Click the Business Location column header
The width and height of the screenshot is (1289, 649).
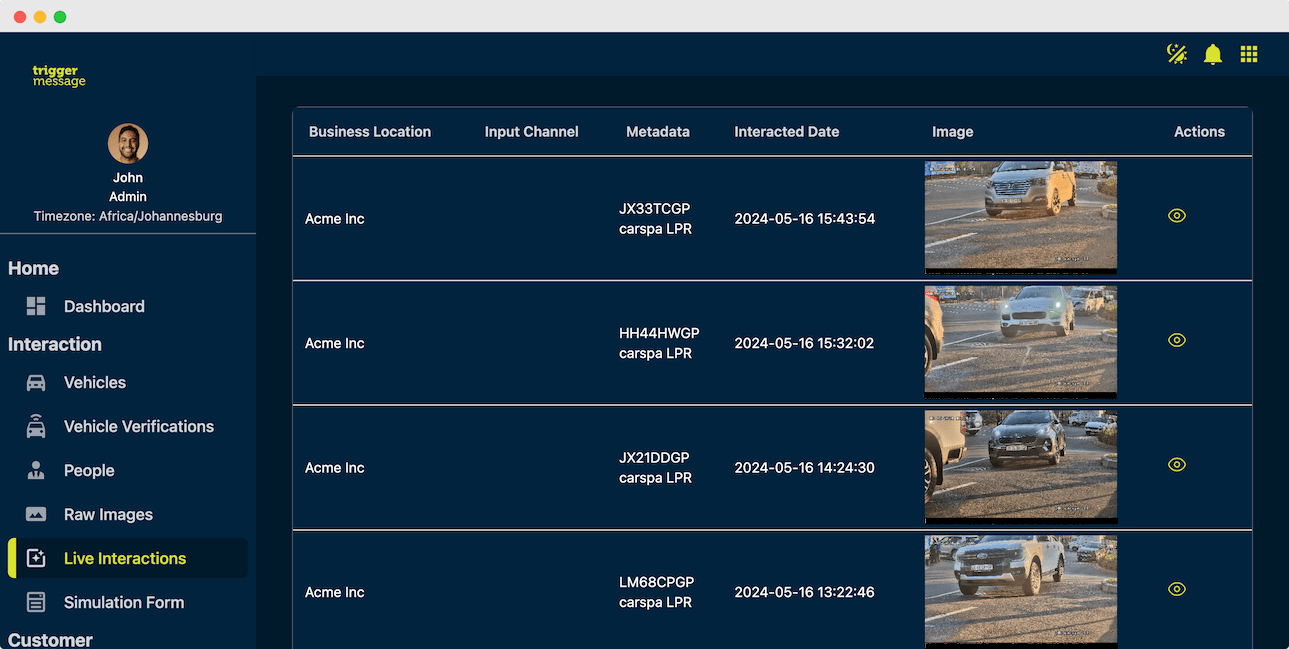coord(370,132)
